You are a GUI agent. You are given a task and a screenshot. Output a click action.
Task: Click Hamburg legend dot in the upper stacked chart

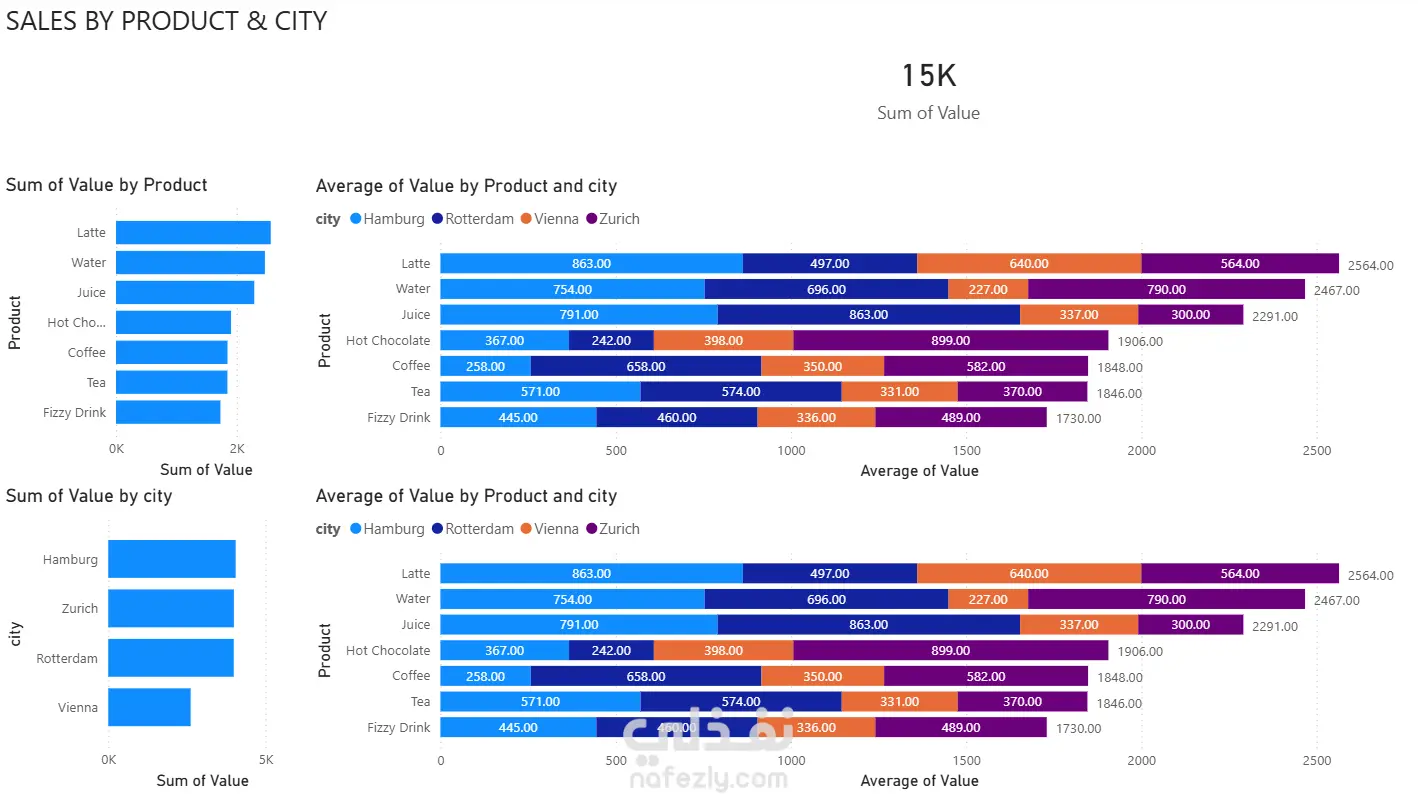(x=356, y=219)
